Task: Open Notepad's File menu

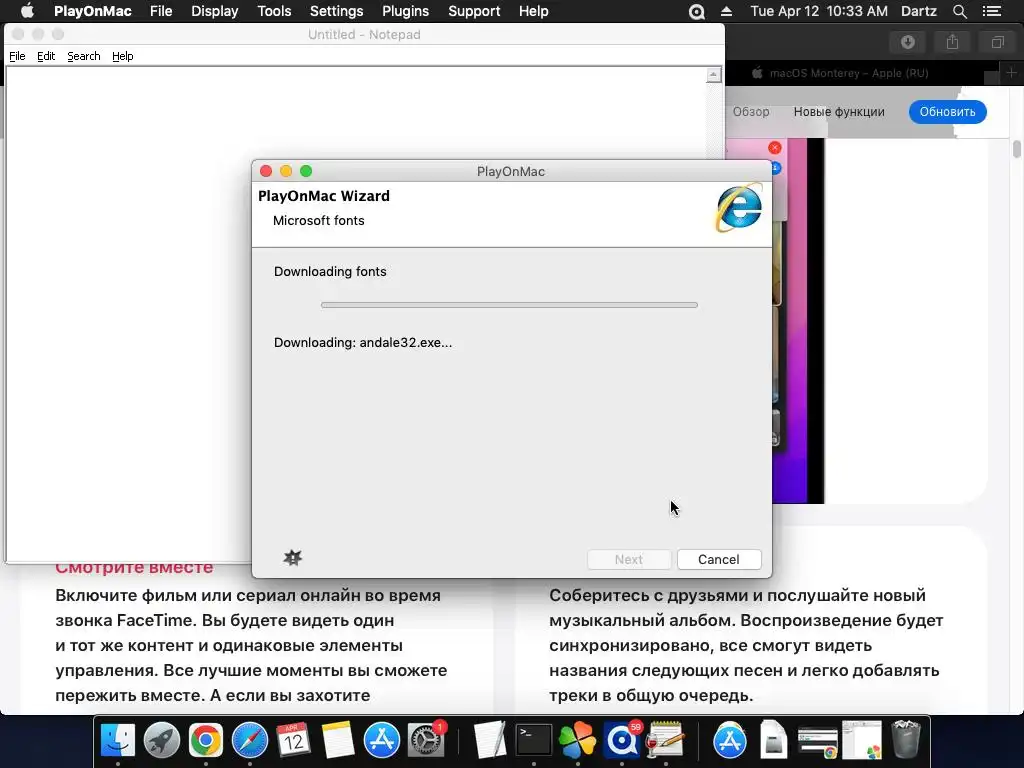Action: point(17,56)
